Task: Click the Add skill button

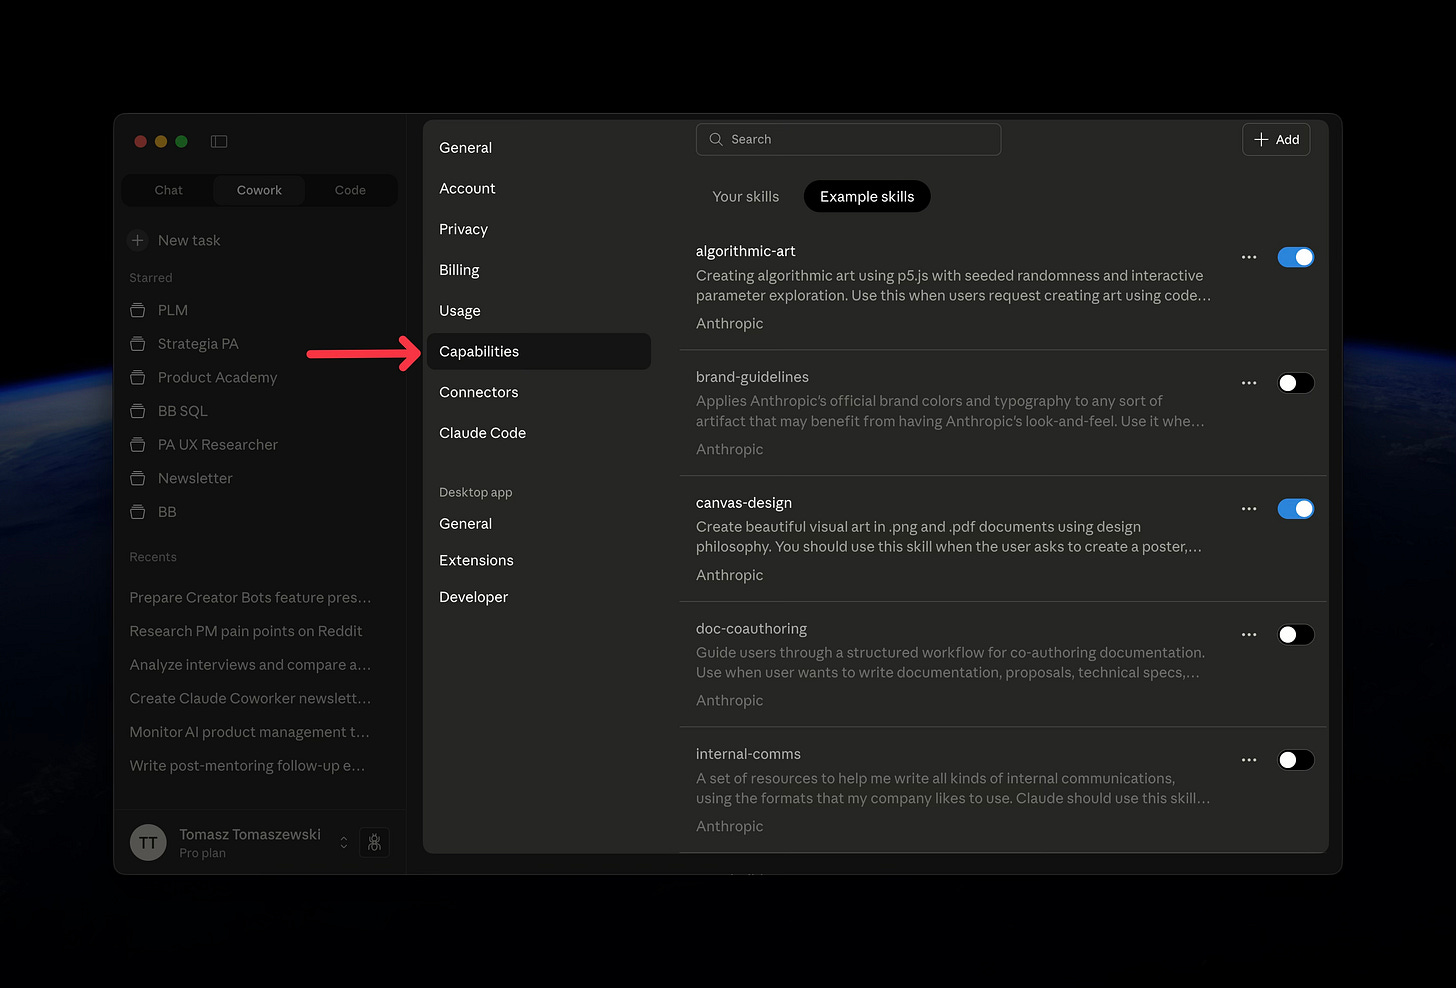Action: coord(1276,139)
